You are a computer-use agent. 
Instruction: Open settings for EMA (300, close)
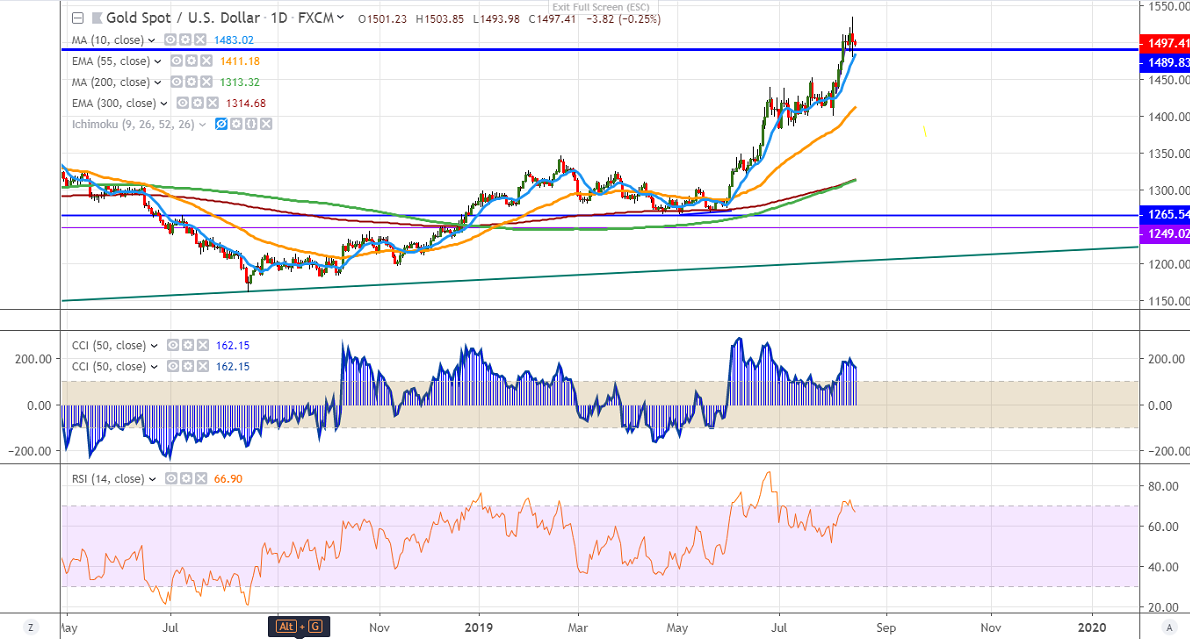pos(197,103)
